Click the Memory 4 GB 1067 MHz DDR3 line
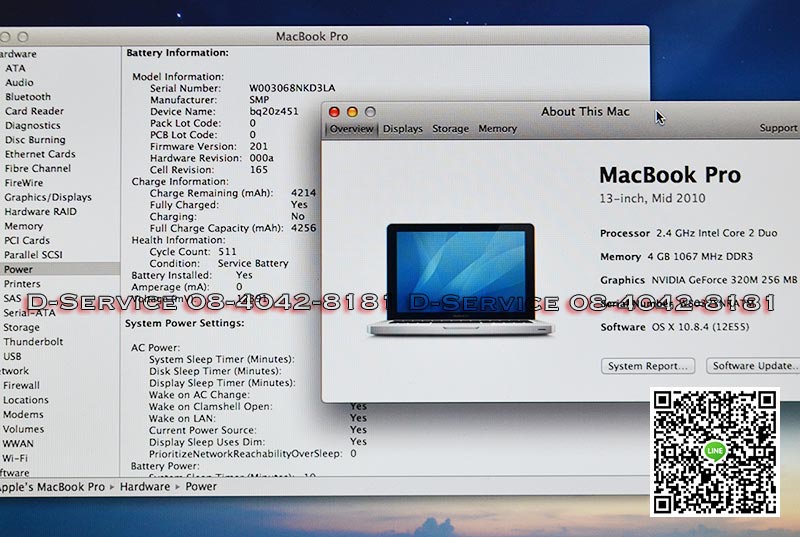 677,257
